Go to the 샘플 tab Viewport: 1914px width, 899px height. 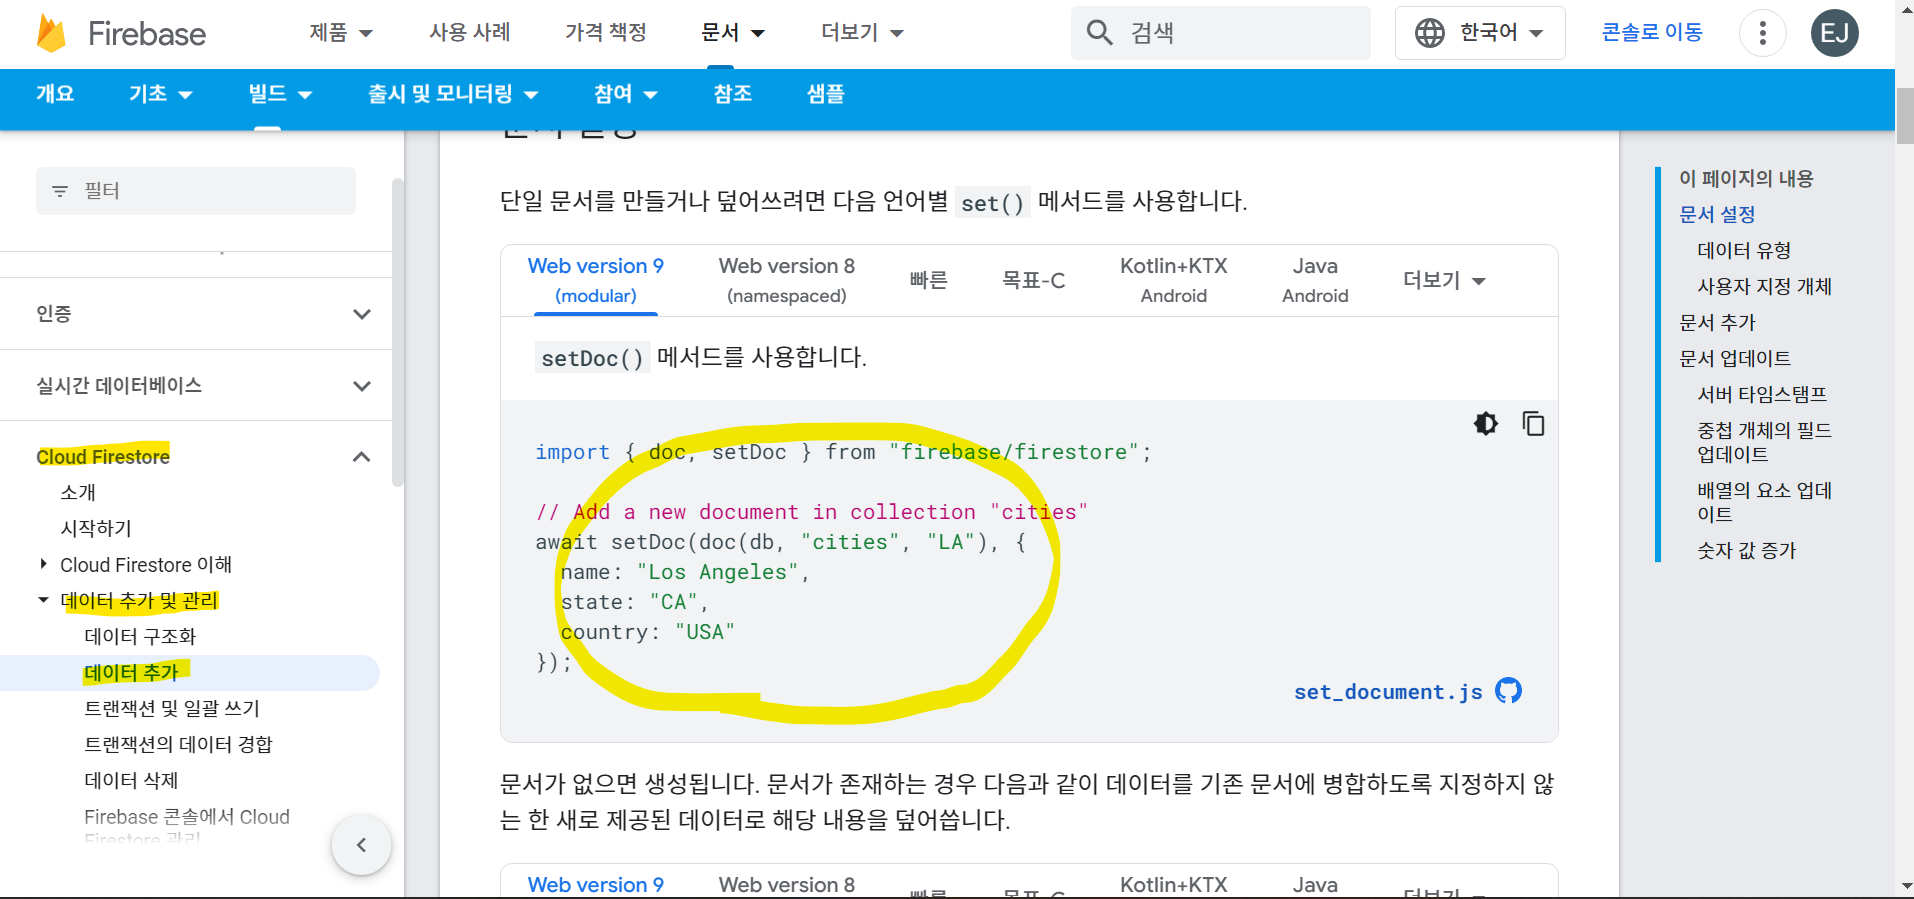[x=826, y=94]
